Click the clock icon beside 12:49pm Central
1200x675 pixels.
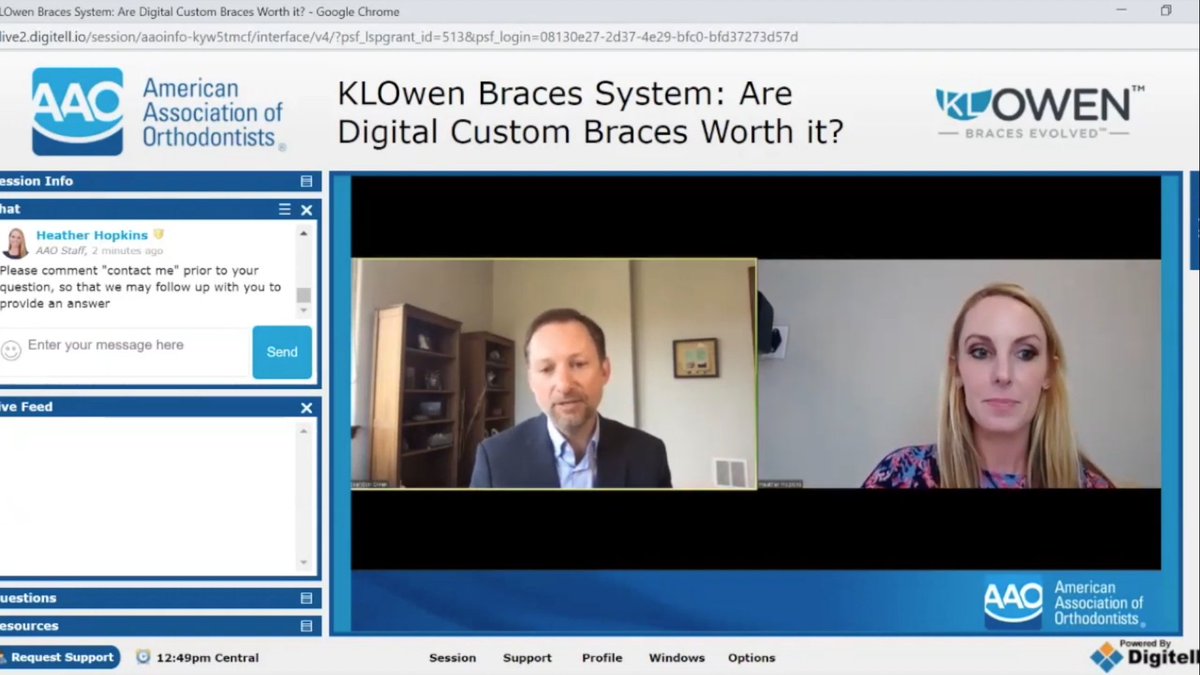click(x=143, y=657)
